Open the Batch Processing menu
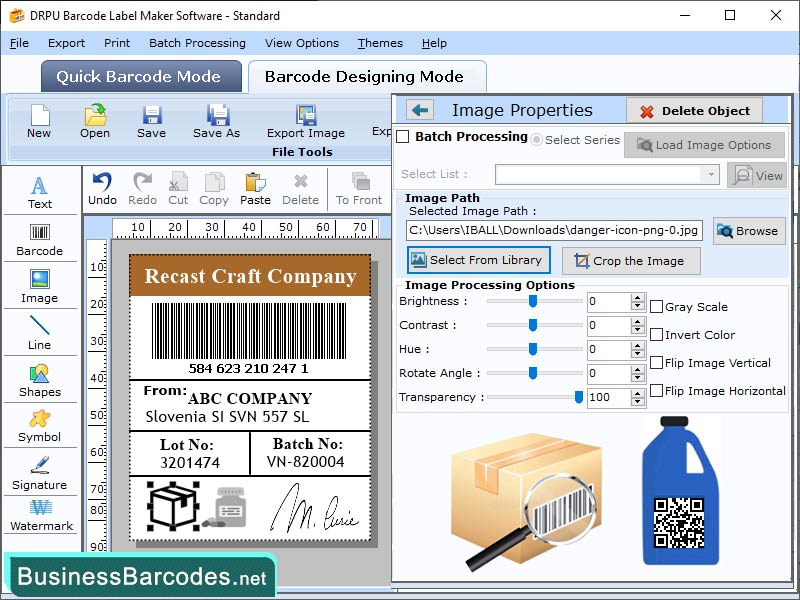Viewport: 800px width, 600px height. point(197,43)
